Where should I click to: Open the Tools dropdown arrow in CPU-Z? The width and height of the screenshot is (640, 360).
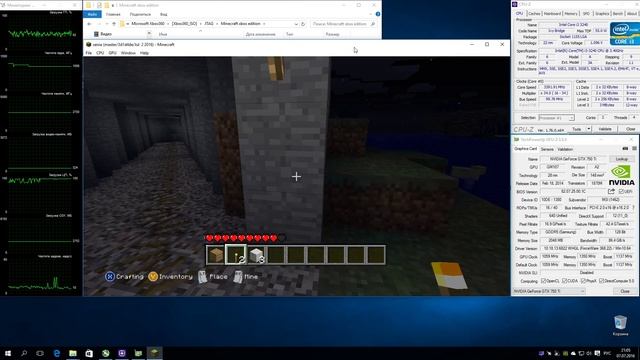[x=589, y=129]
